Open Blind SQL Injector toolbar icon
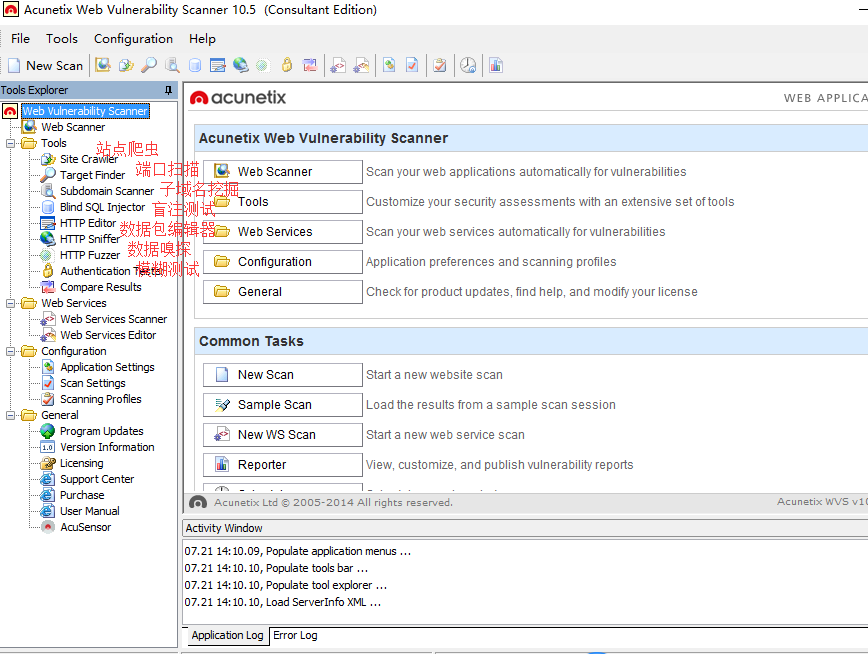This screenshot has width=868, height=654. pos(195,65)
